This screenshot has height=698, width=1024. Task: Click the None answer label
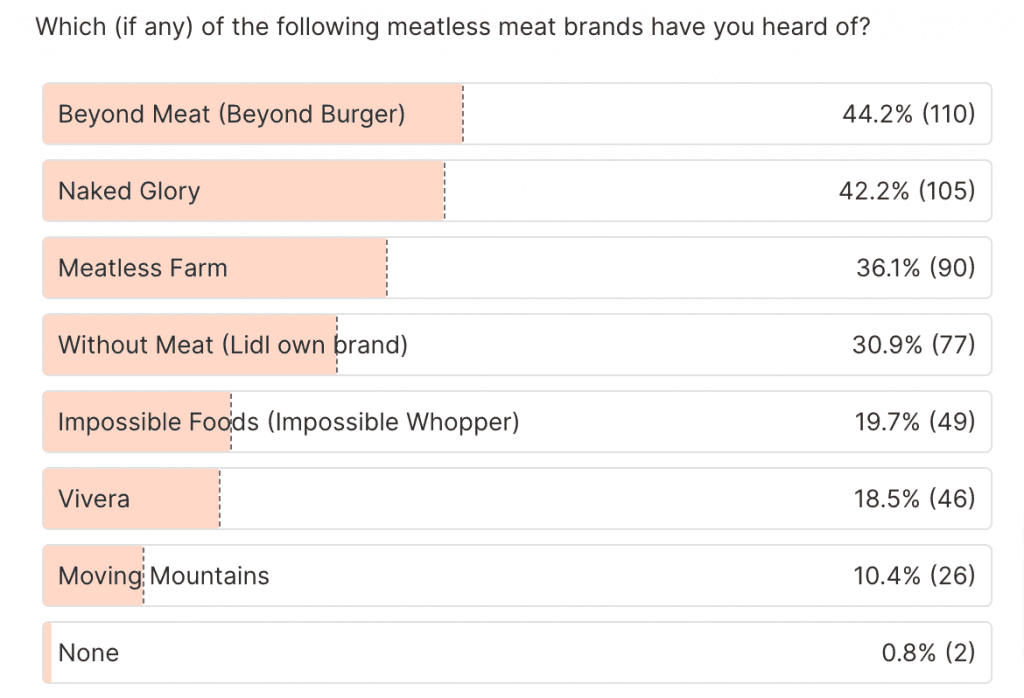89,653
